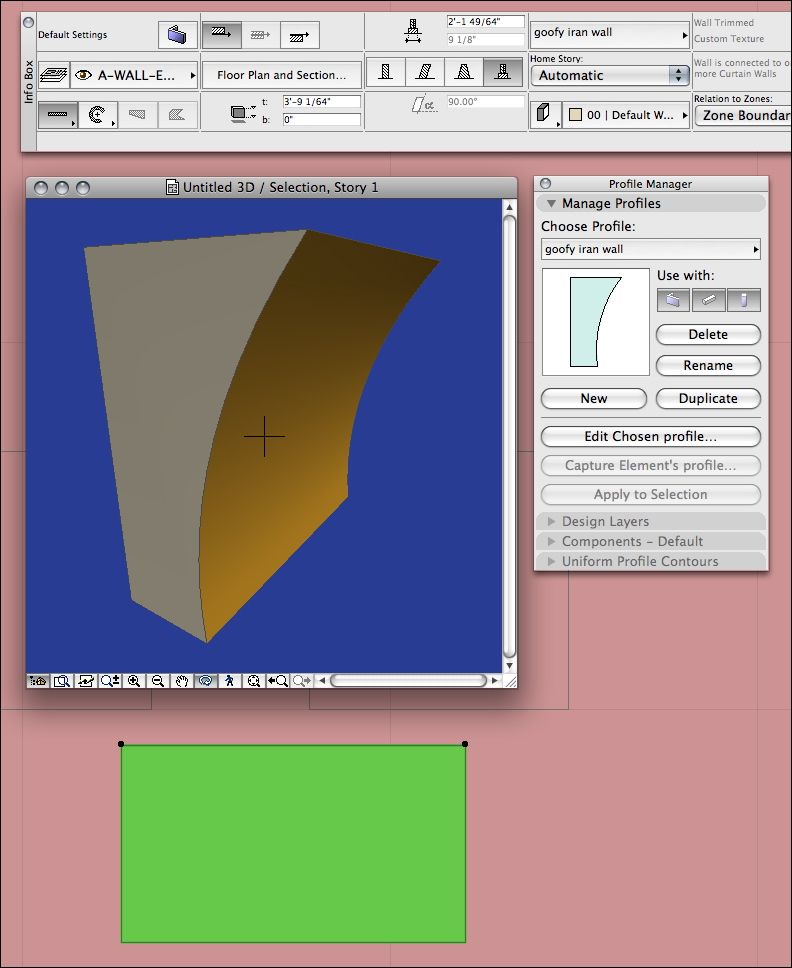Click the Default Settings wall tool icon
This screenshot has height=968, width=792.
click(177, 35)
